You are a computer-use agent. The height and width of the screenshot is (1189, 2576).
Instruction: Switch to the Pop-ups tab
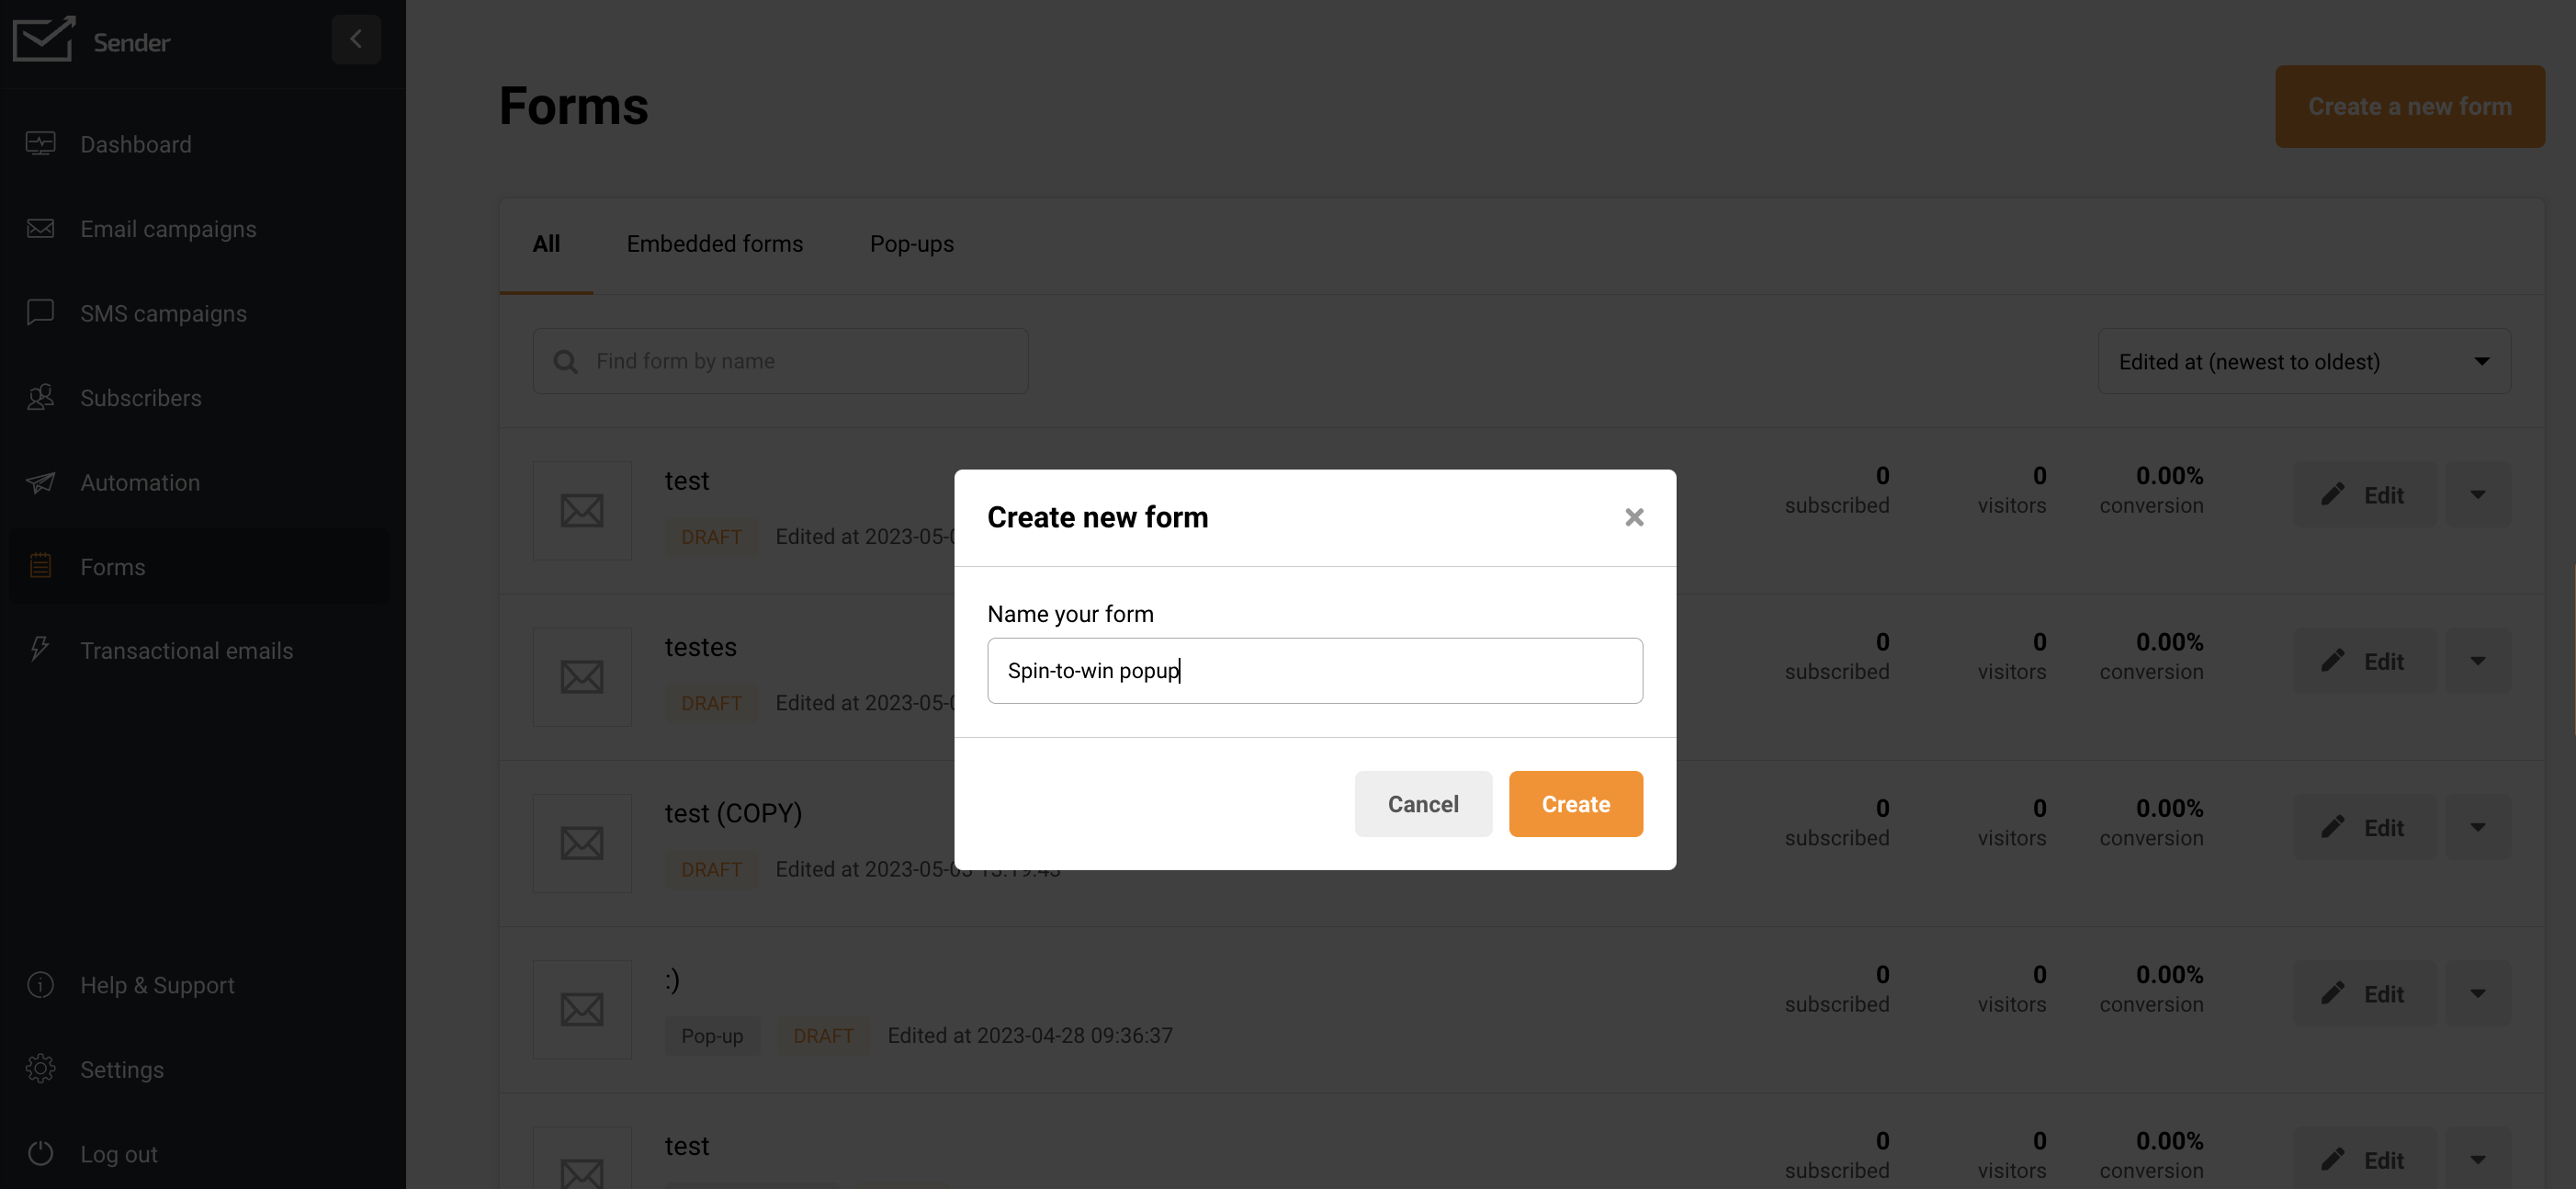click(911, 244)
